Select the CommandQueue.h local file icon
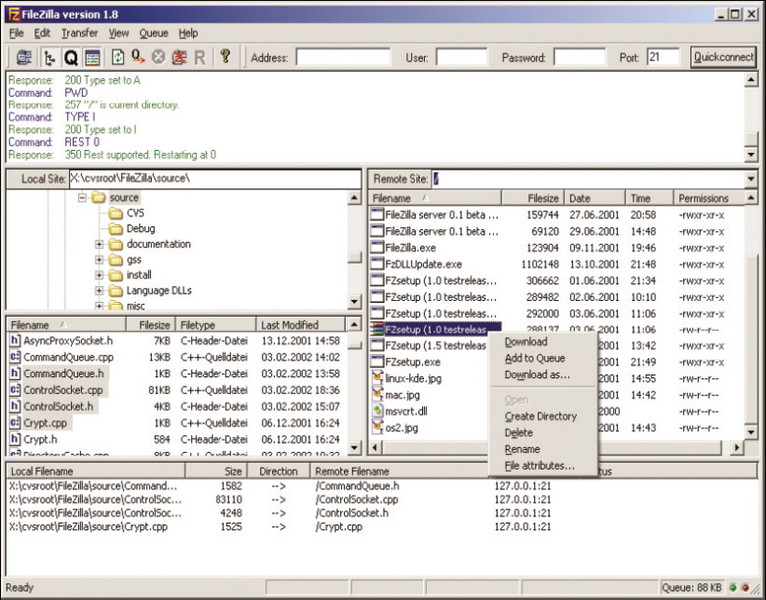 coord(15,374)
